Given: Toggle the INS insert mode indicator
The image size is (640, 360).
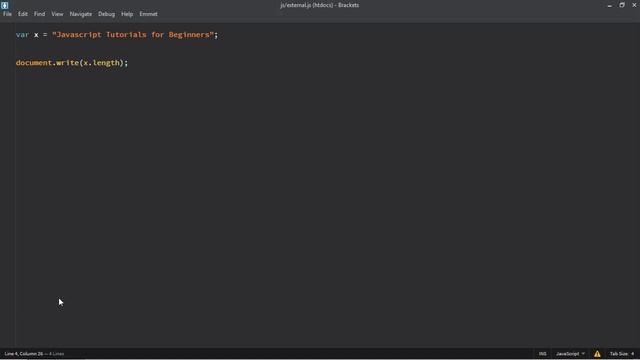Looking at the screenshot, I should [542, 354].
